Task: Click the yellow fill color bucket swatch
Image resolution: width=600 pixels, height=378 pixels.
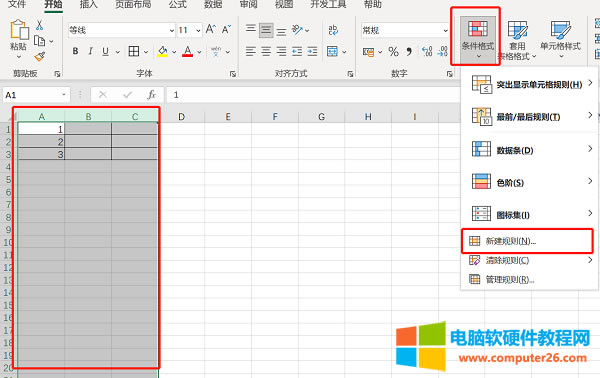Action: click(163, 51)
